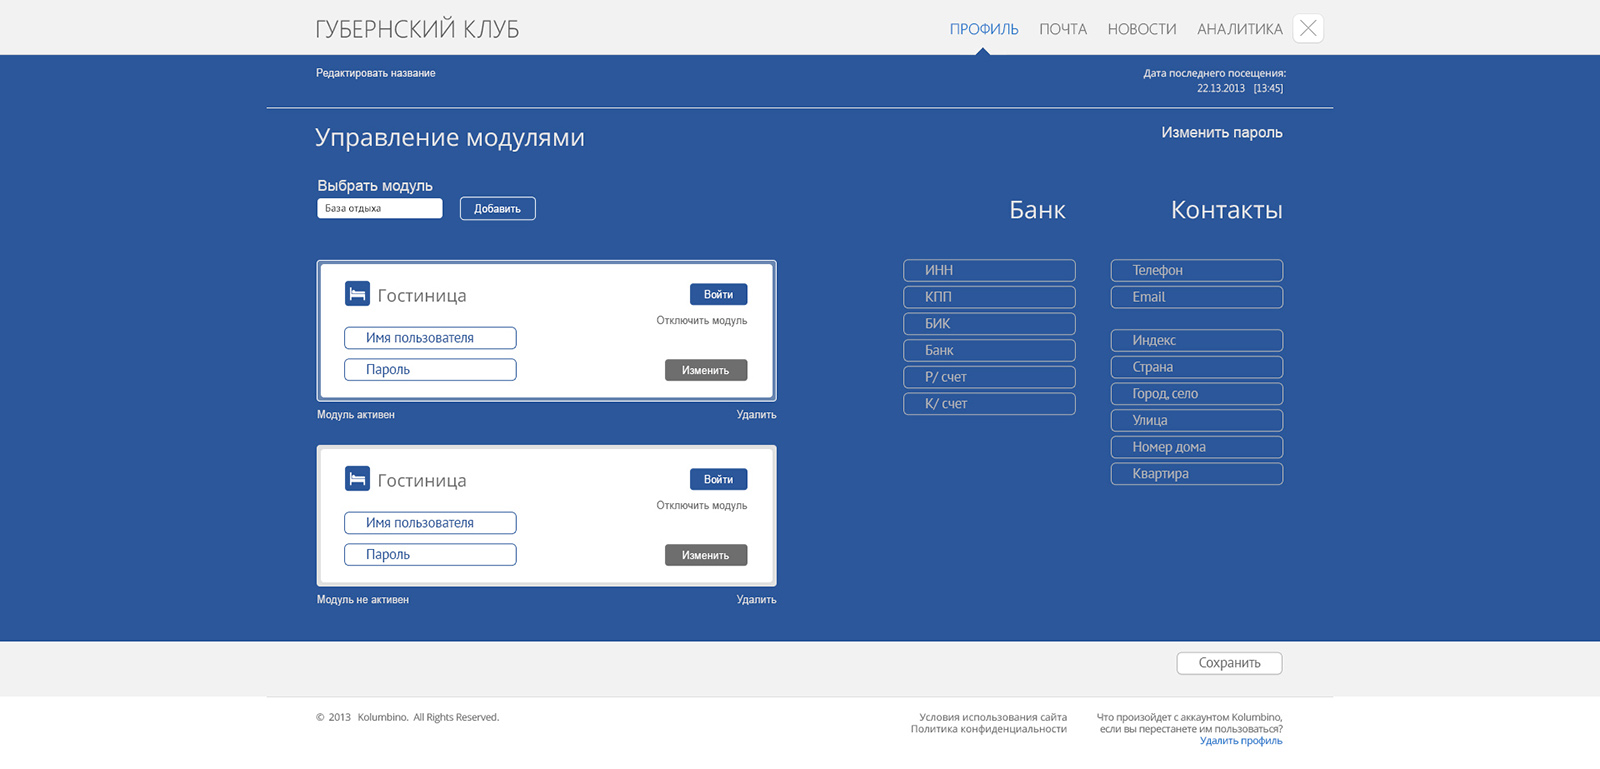Focus Пароль field in active module
1600x769 pixels.
point(430,370)
